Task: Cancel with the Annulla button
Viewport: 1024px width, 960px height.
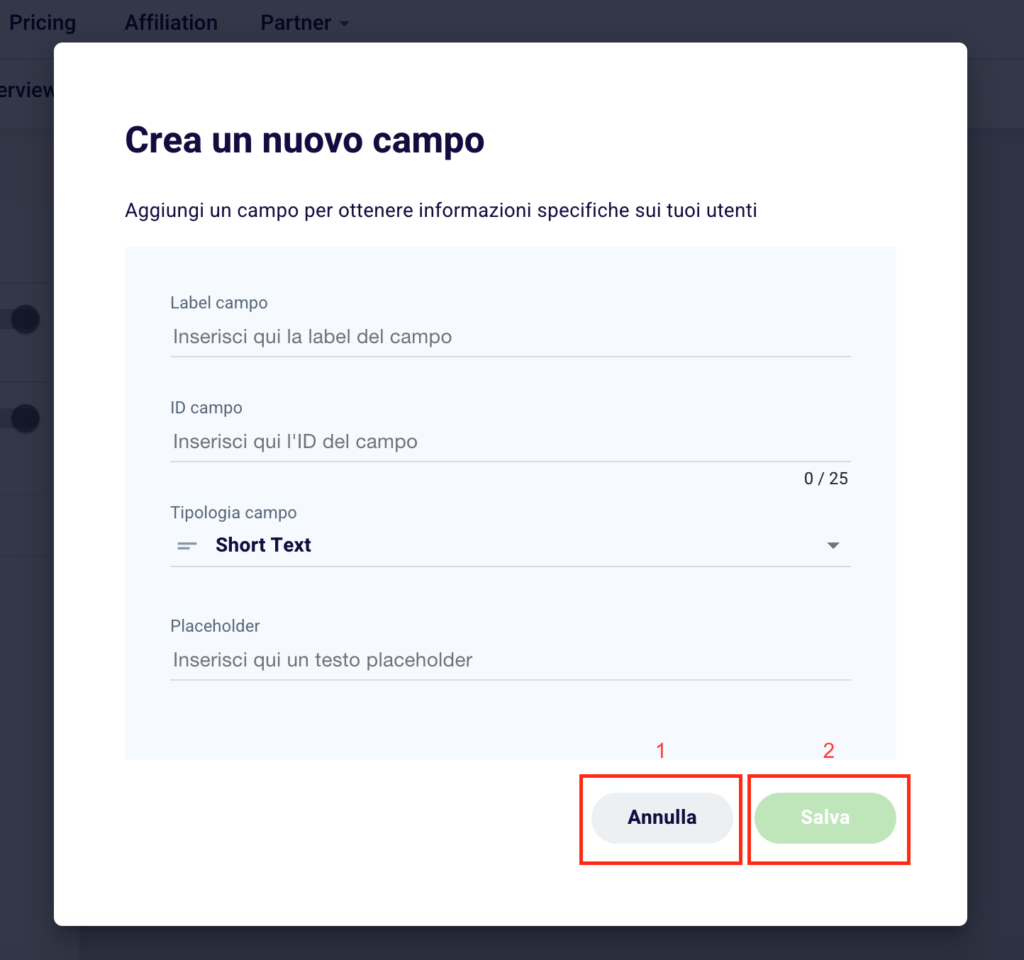Action: click(x=662, y=818)
